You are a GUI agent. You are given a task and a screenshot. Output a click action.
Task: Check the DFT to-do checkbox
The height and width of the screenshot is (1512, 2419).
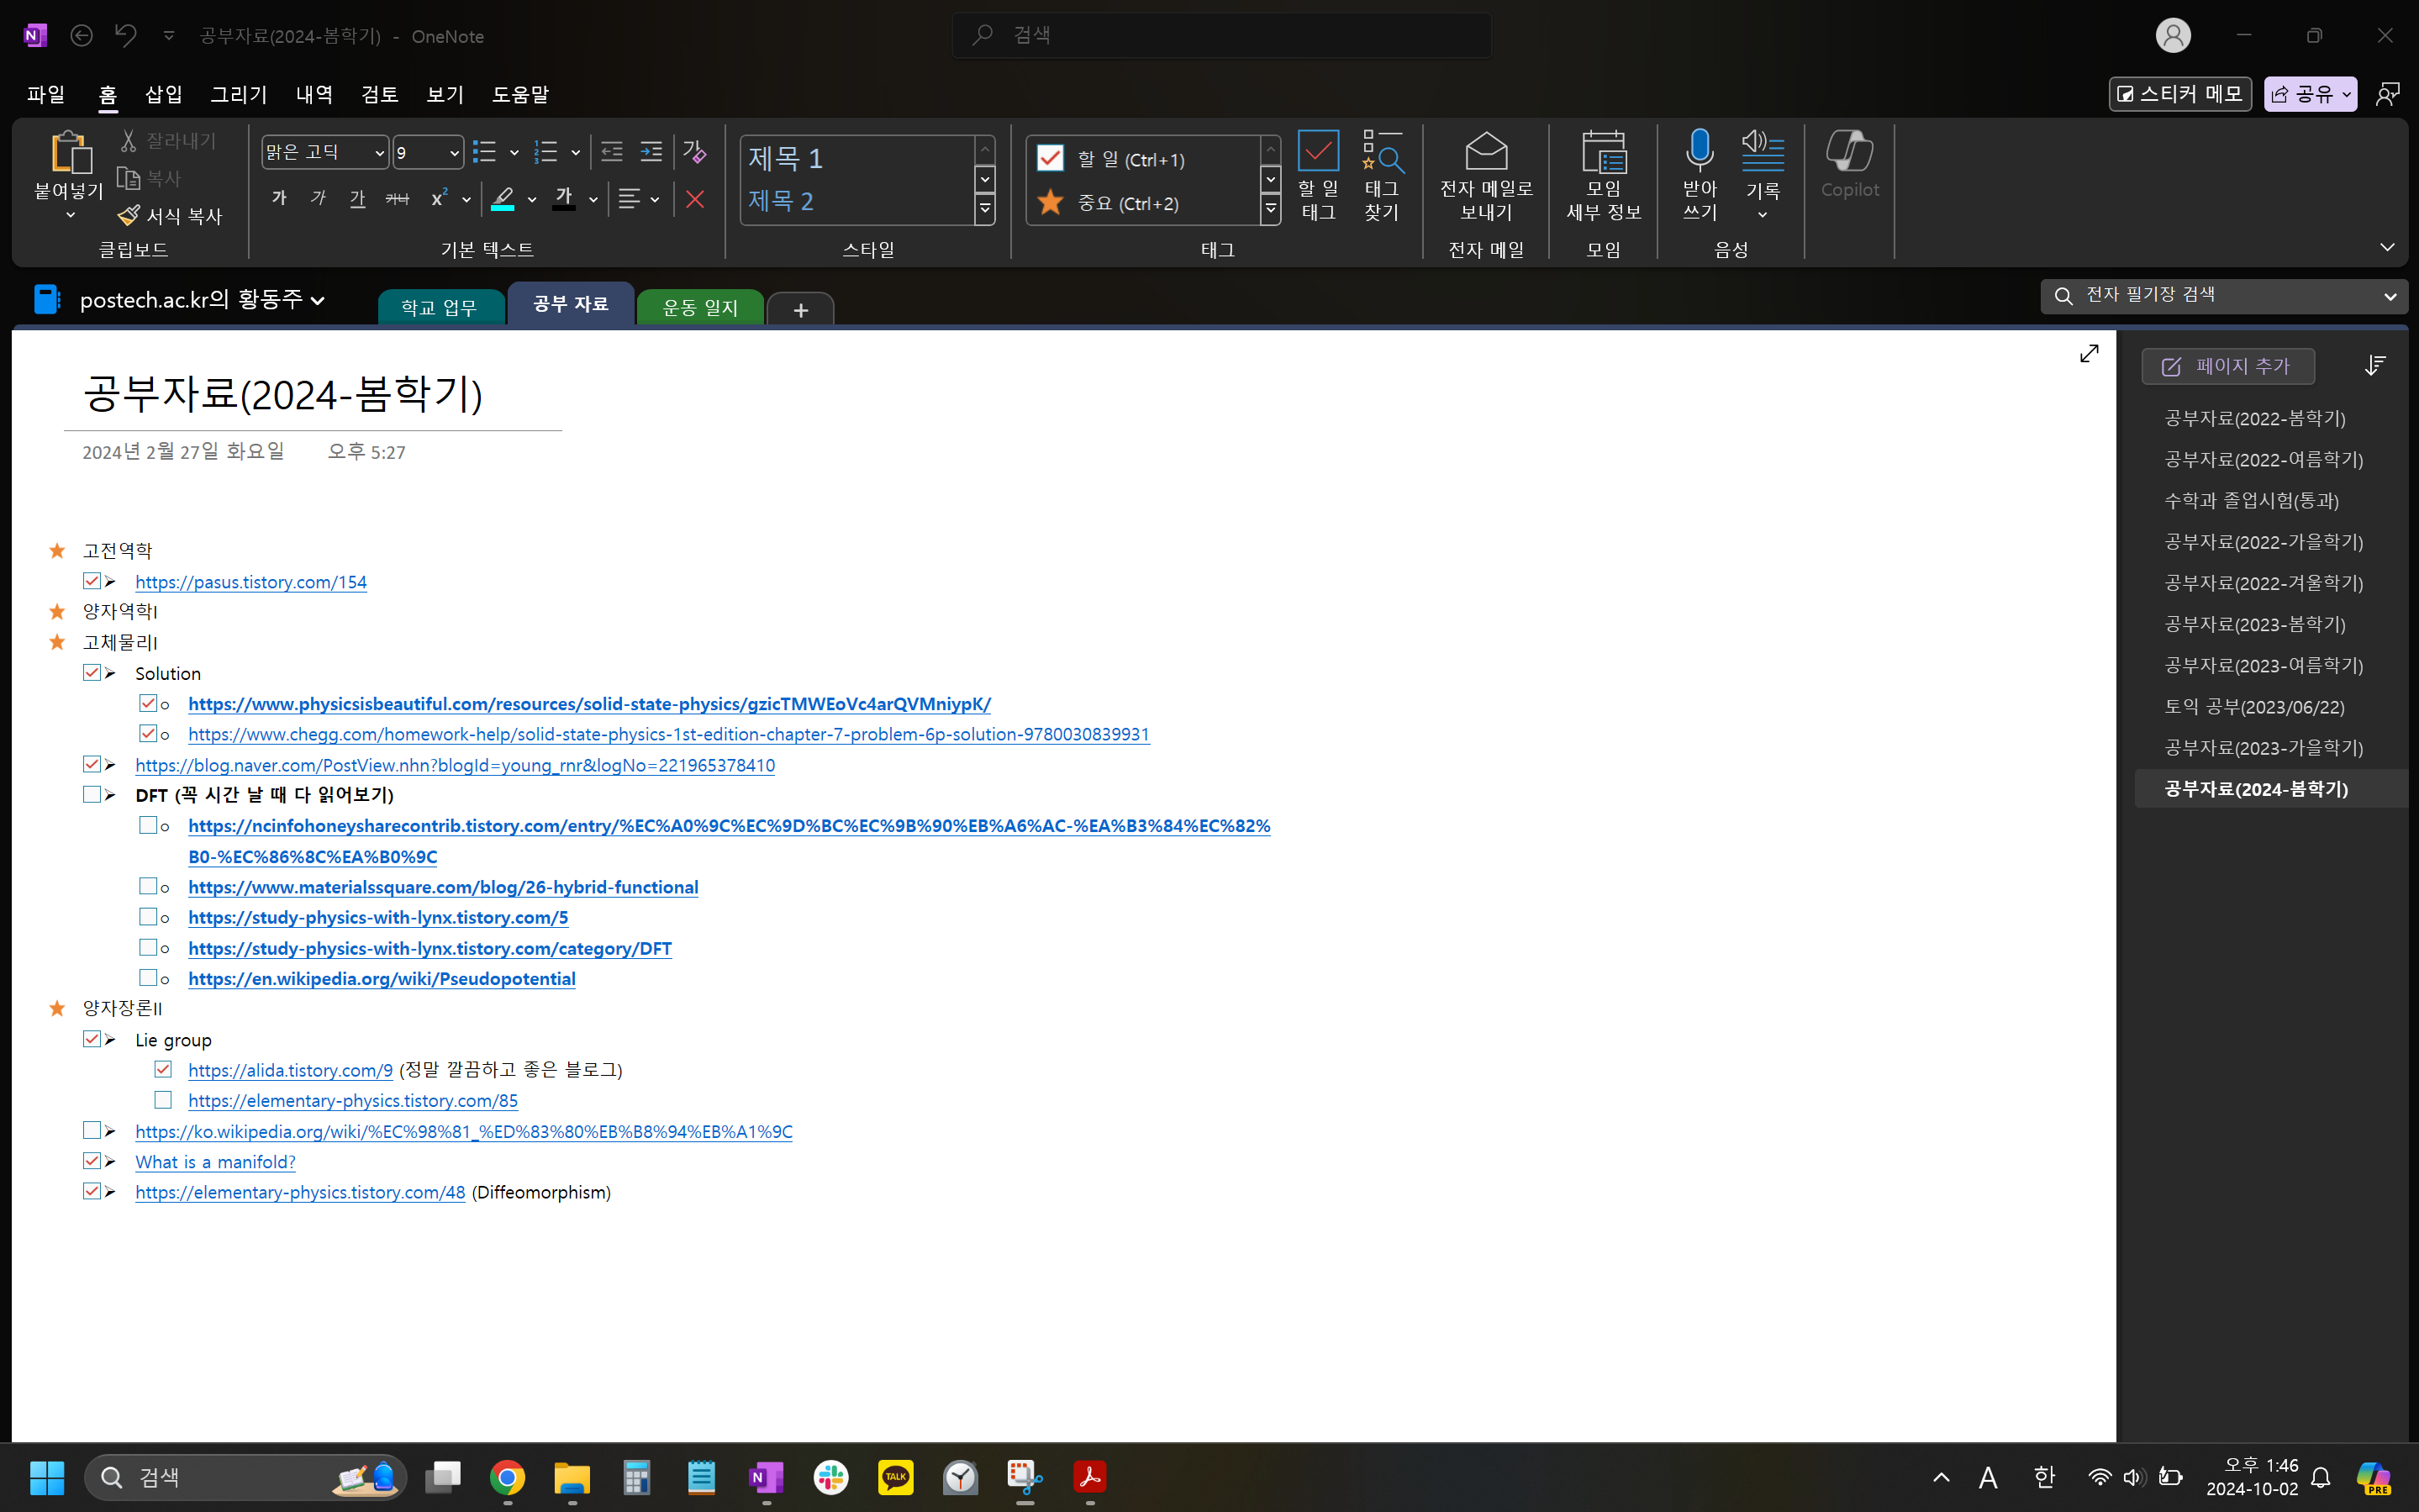click(x=91, y=795)
